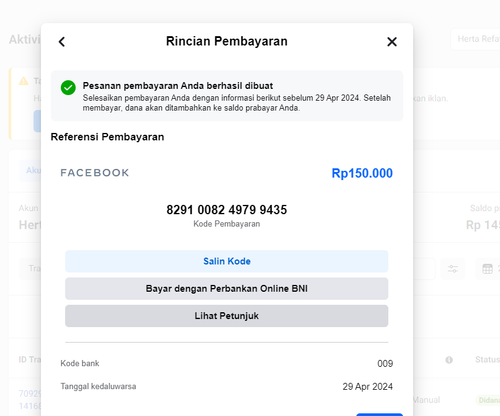Screen dimensions: 500x416
Task: Switch to the Aku tab behind dialog
Action: pos(32,170)
